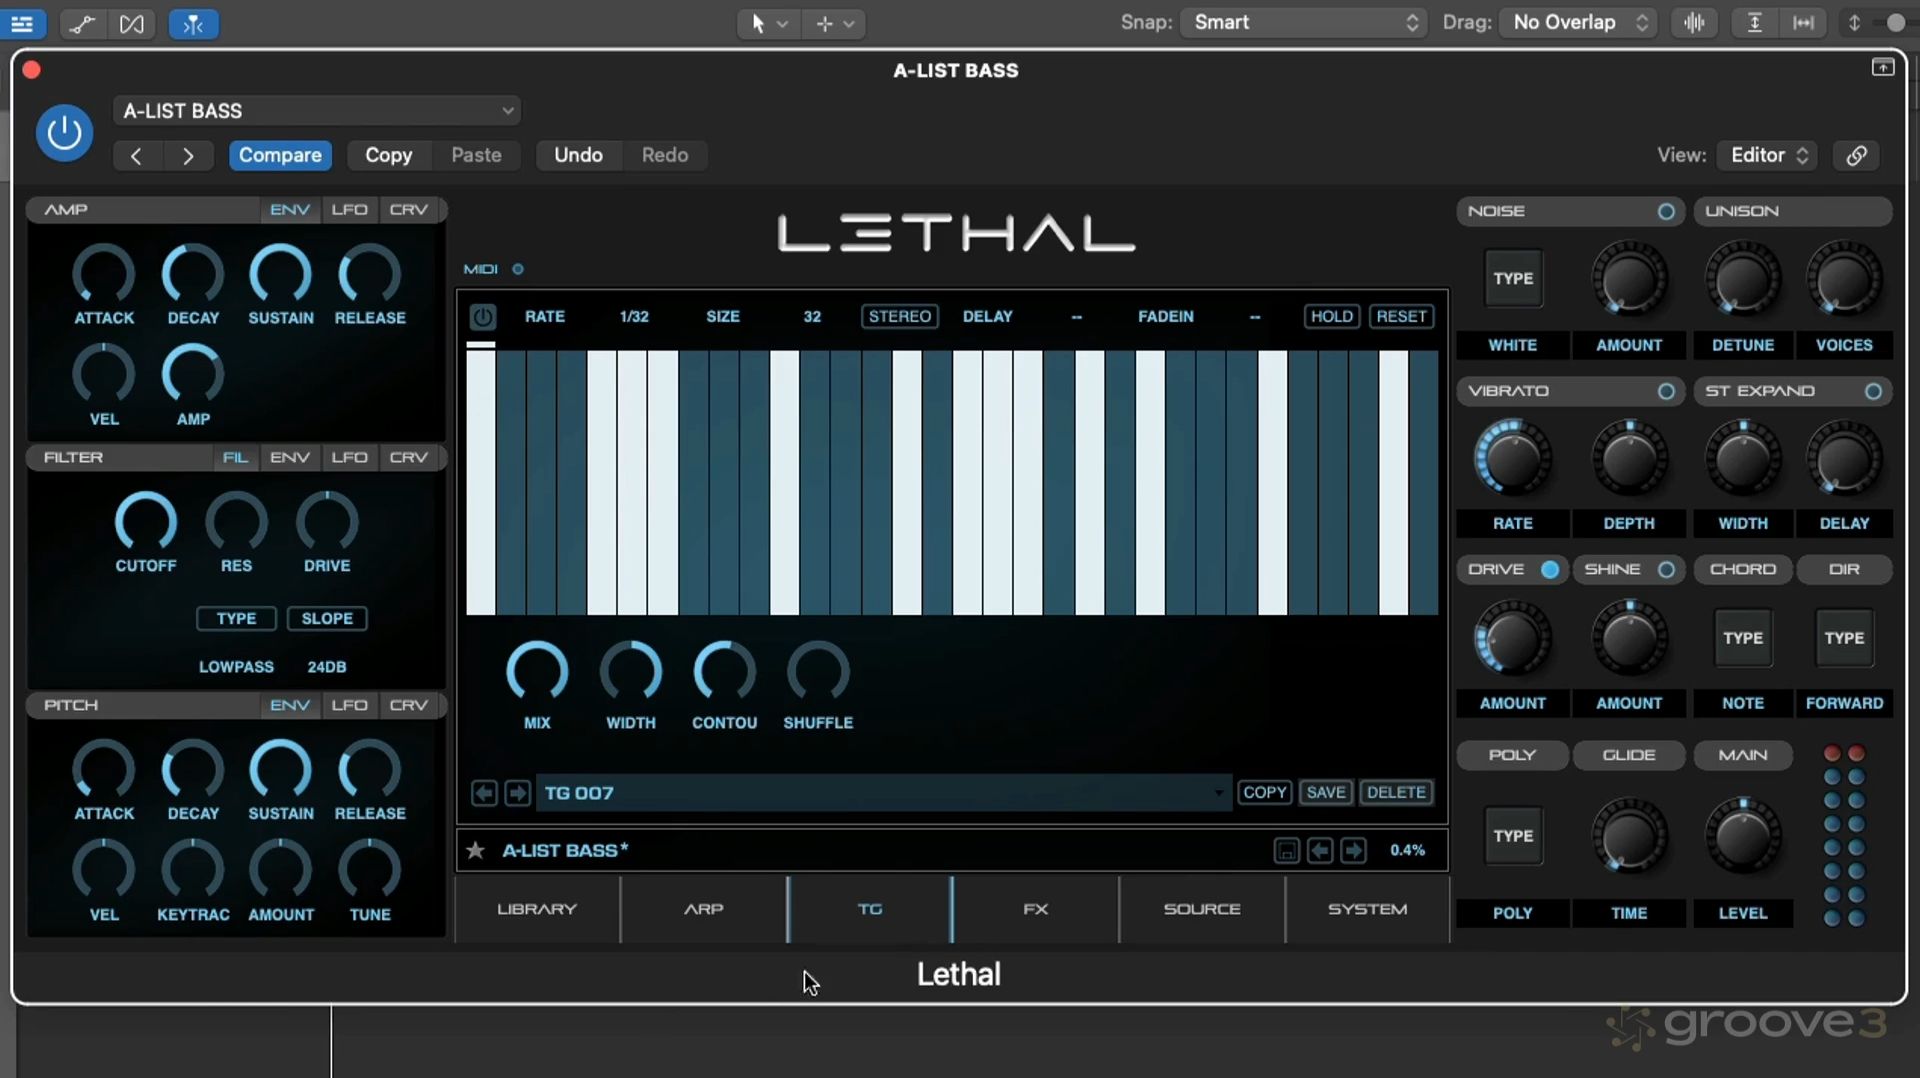Toggle the plugin power bypass button
This screenshot has width=1920, height=1078.
tap(65, 132)
